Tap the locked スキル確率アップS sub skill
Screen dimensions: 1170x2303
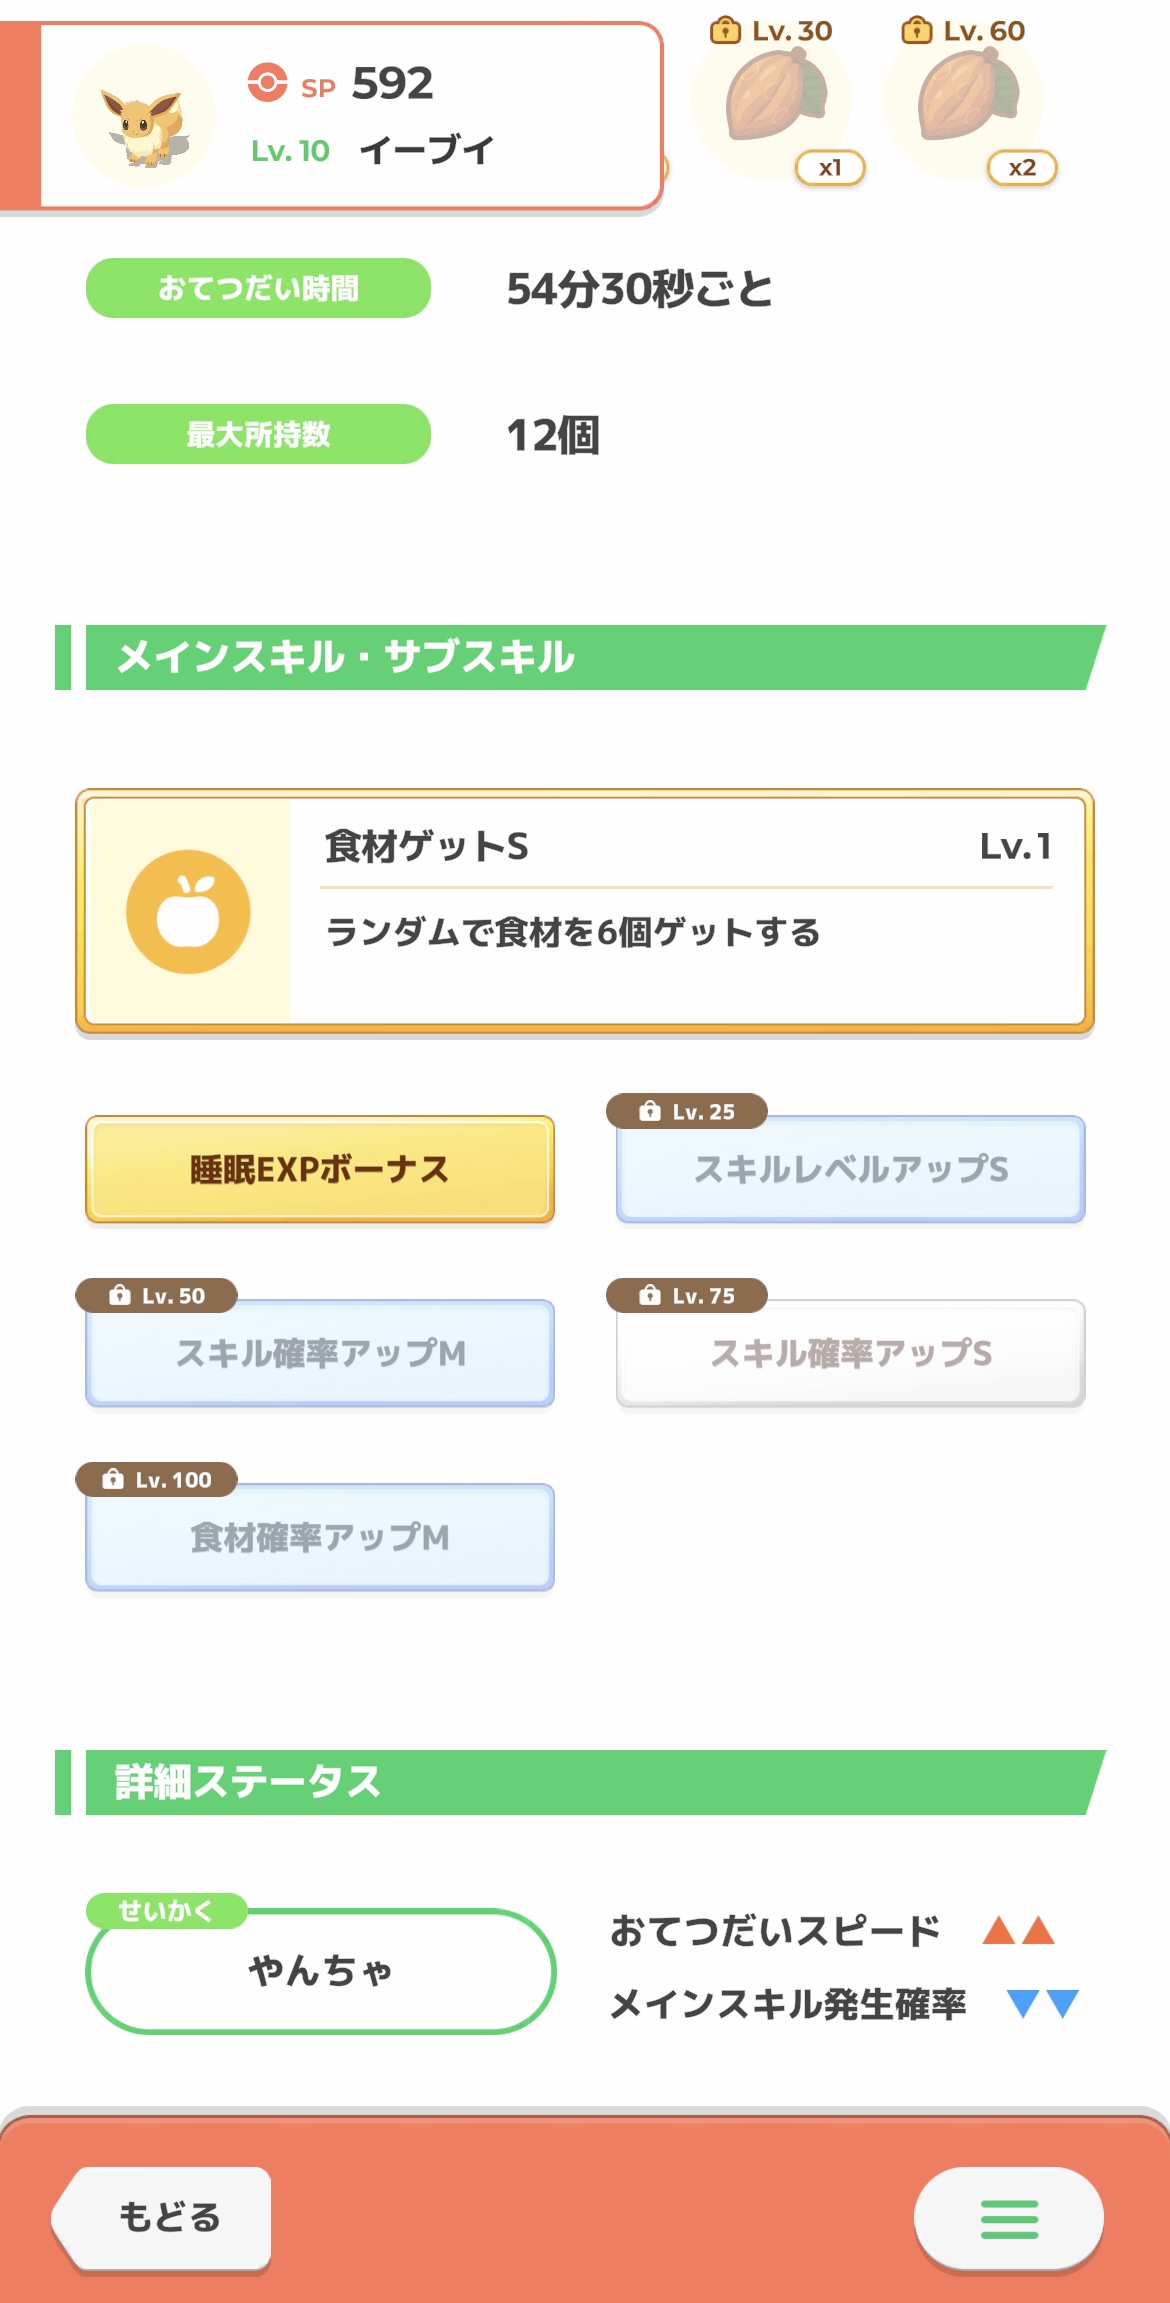(850, 1354)
